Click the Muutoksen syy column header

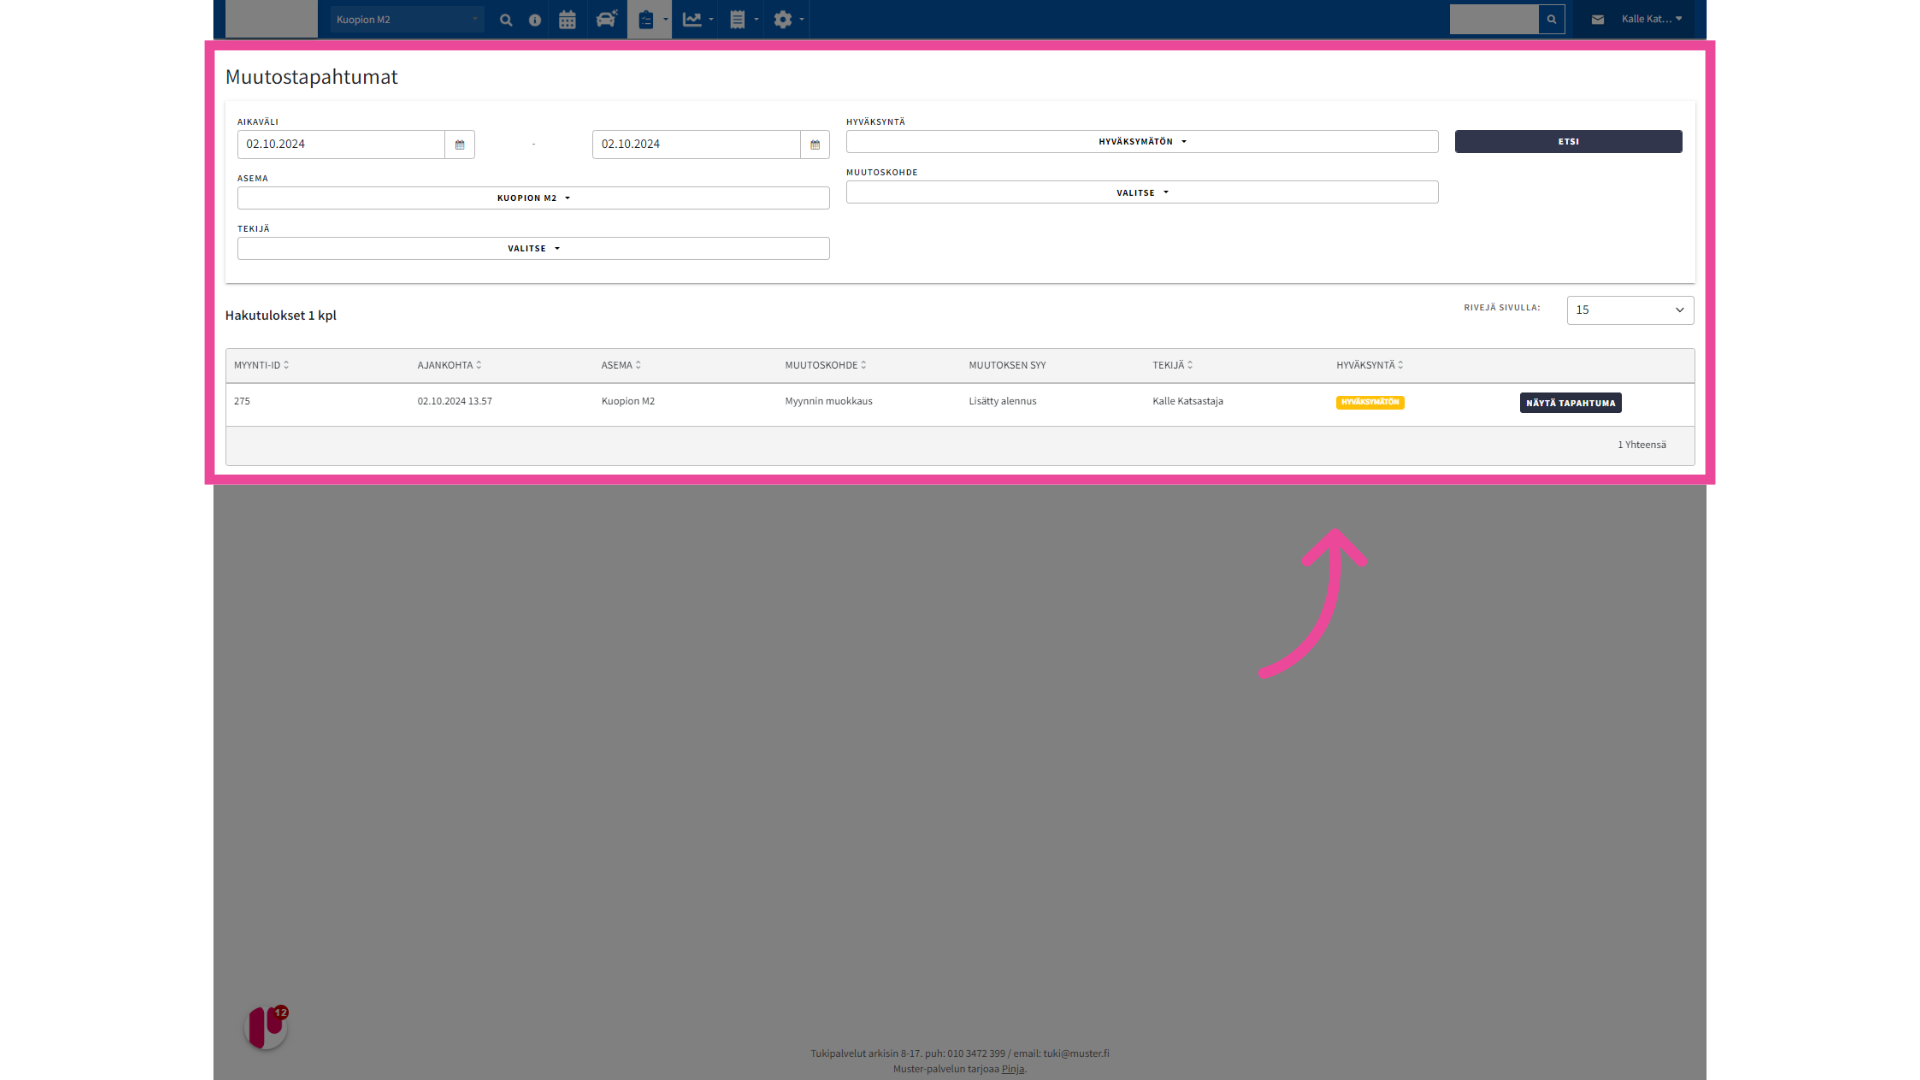[1007, 365]
